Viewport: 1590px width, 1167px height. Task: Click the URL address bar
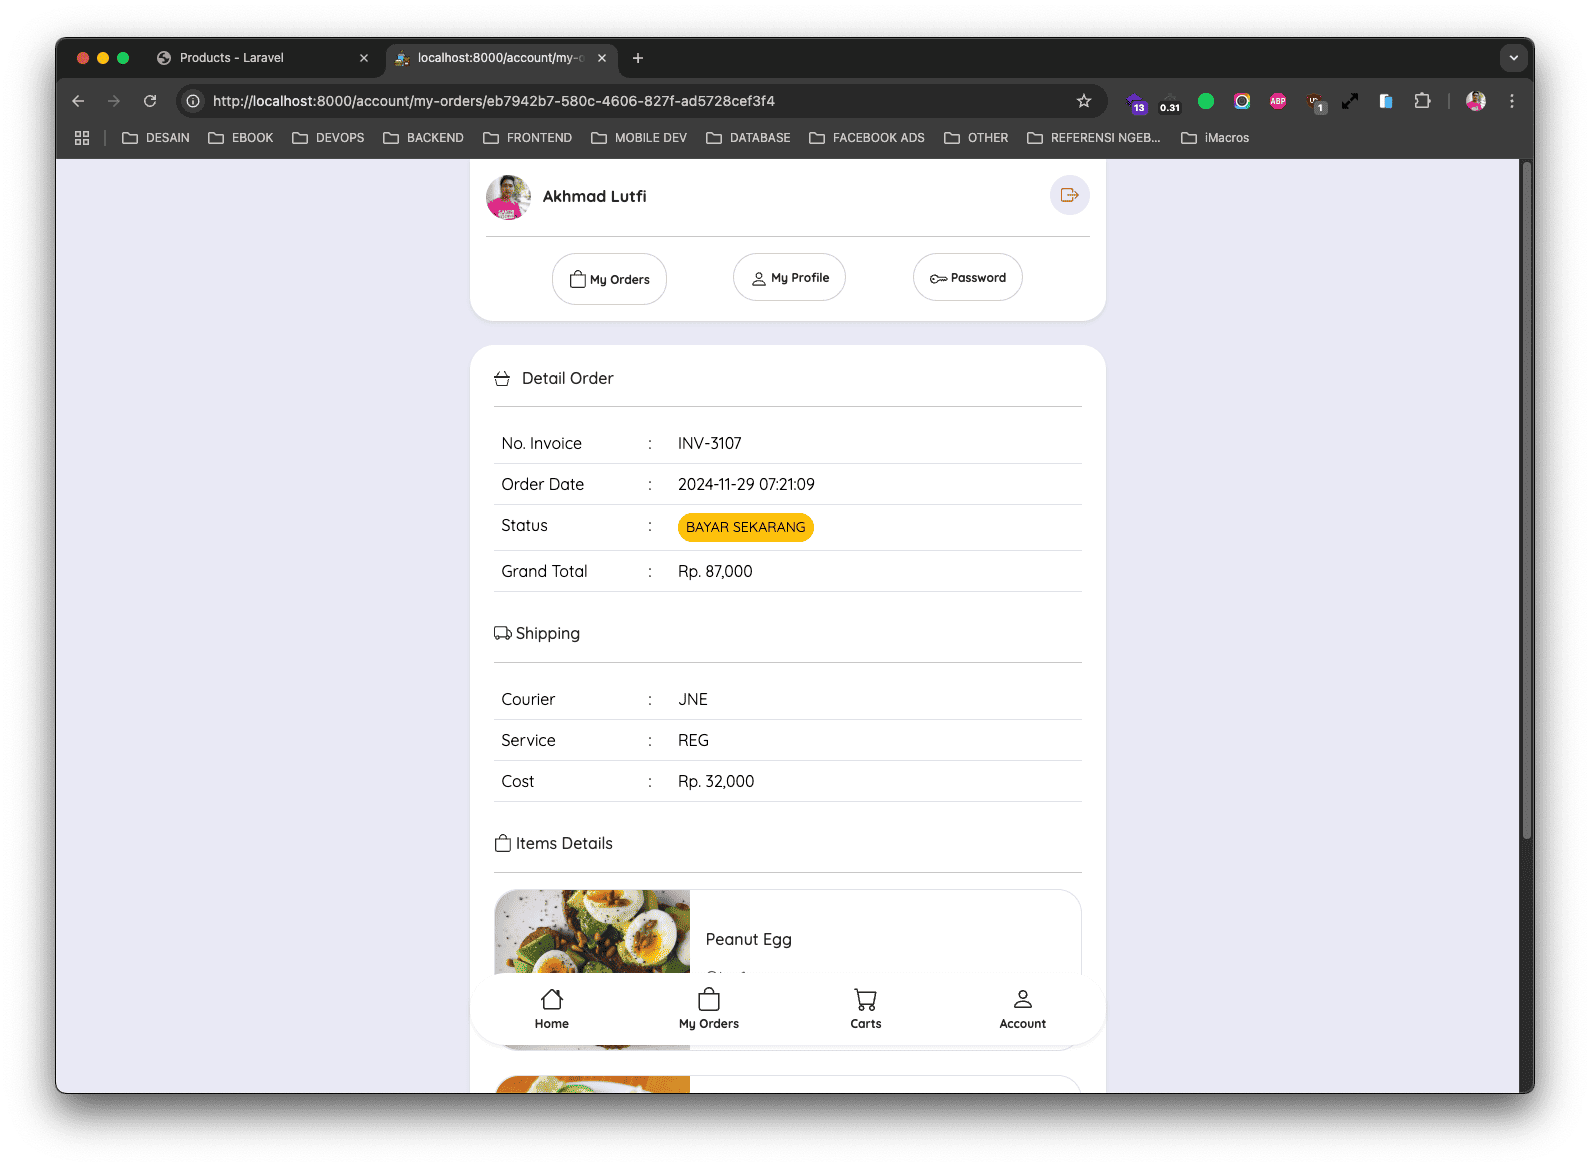630,101
